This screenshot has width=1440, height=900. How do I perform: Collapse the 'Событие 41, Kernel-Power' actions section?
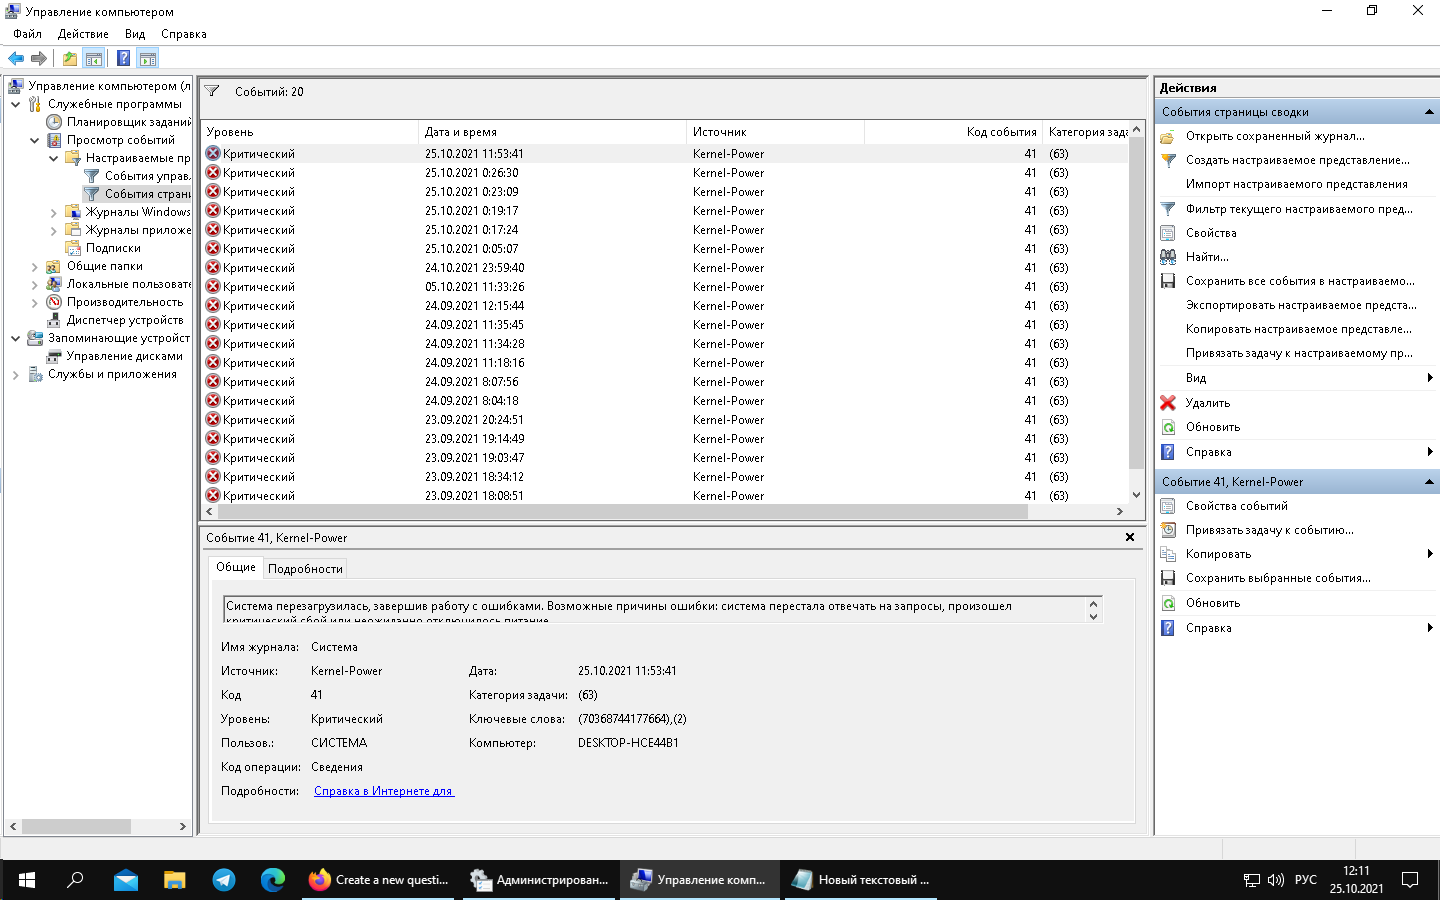point(1429,482)
